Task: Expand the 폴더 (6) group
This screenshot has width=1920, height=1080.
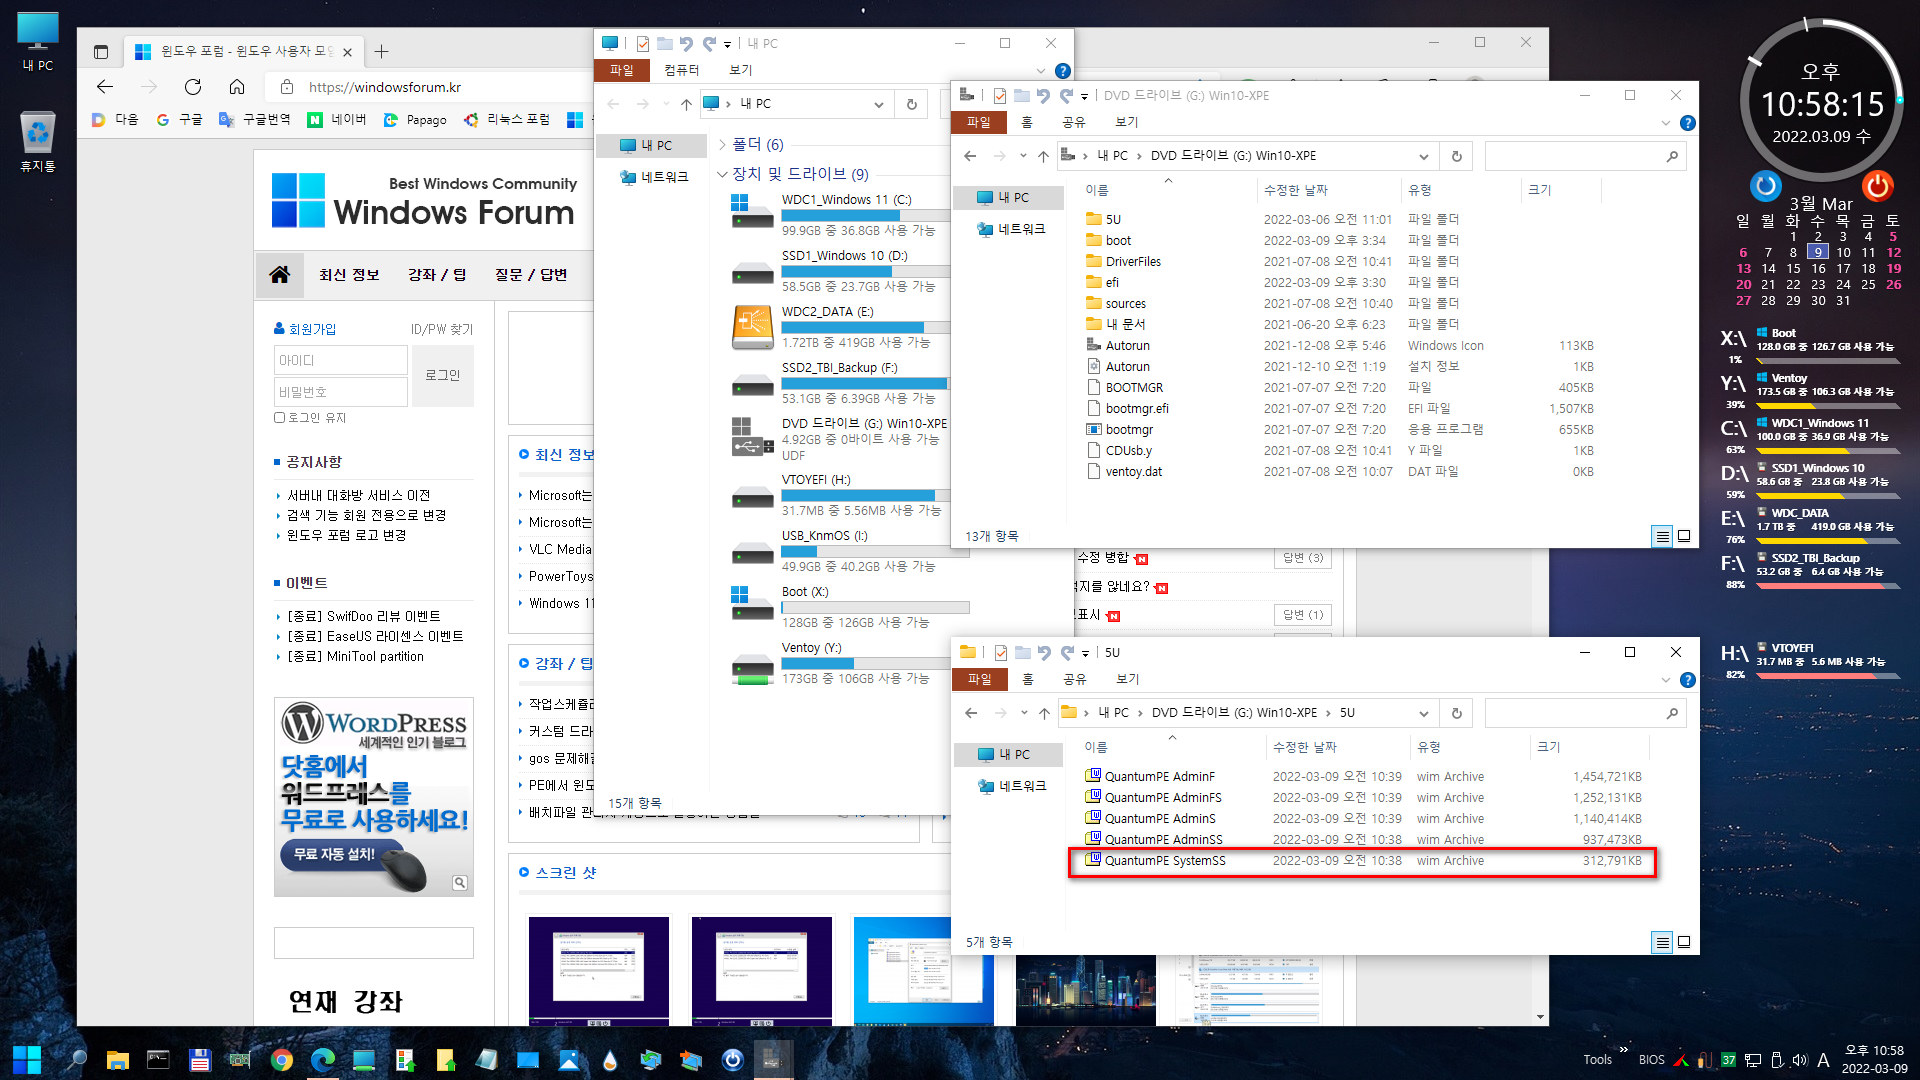Action: (x=722, y=145)
